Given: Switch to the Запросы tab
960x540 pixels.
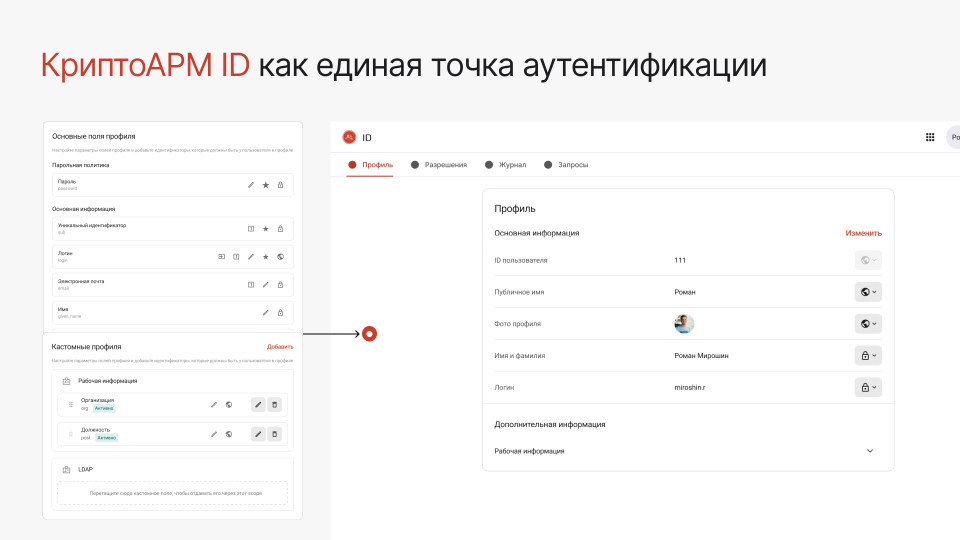Looking at the screenshot, I should coord(566,165).
